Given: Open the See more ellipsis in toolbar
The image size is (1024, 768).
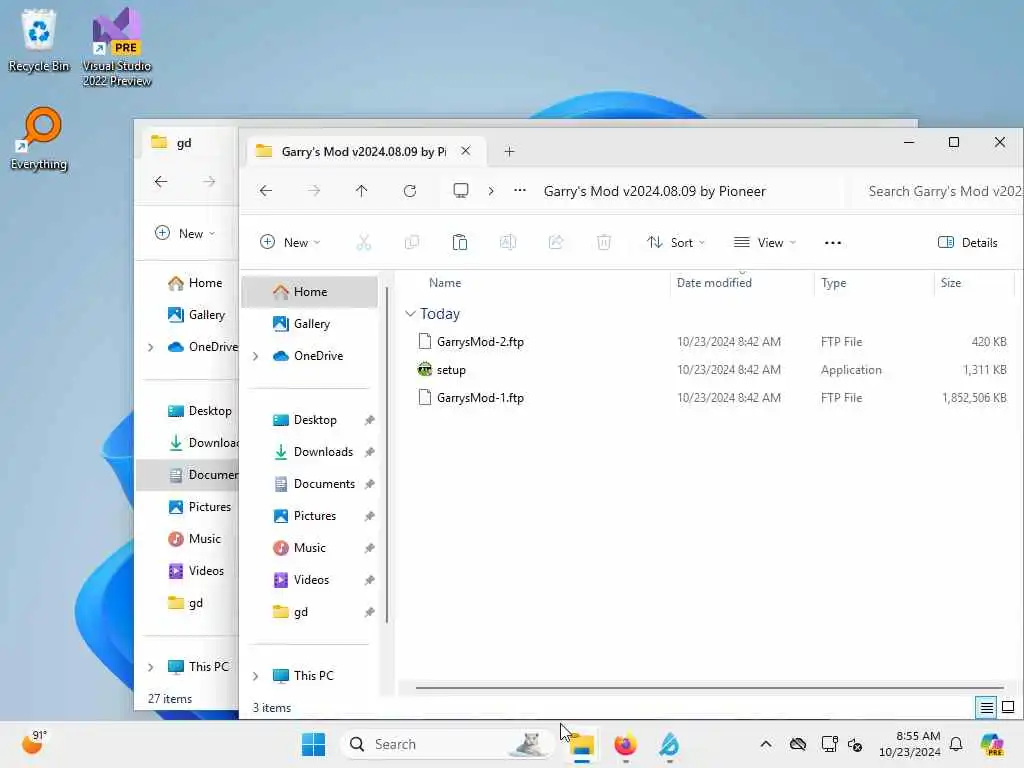Looking at the screenshot, I should pyautogui.click(x=833, y=243).
